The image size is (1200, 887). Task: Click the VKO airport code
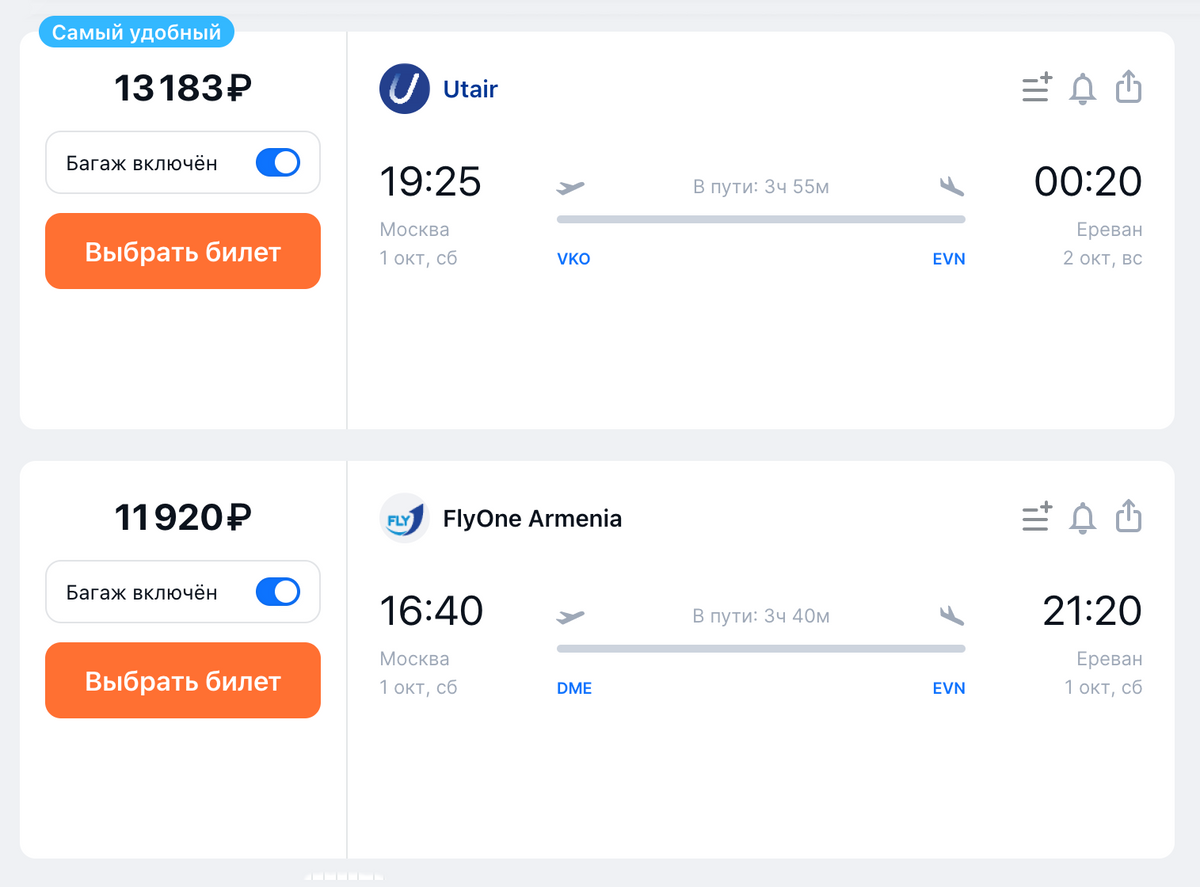pyautogui.click(x=573, y=259)
